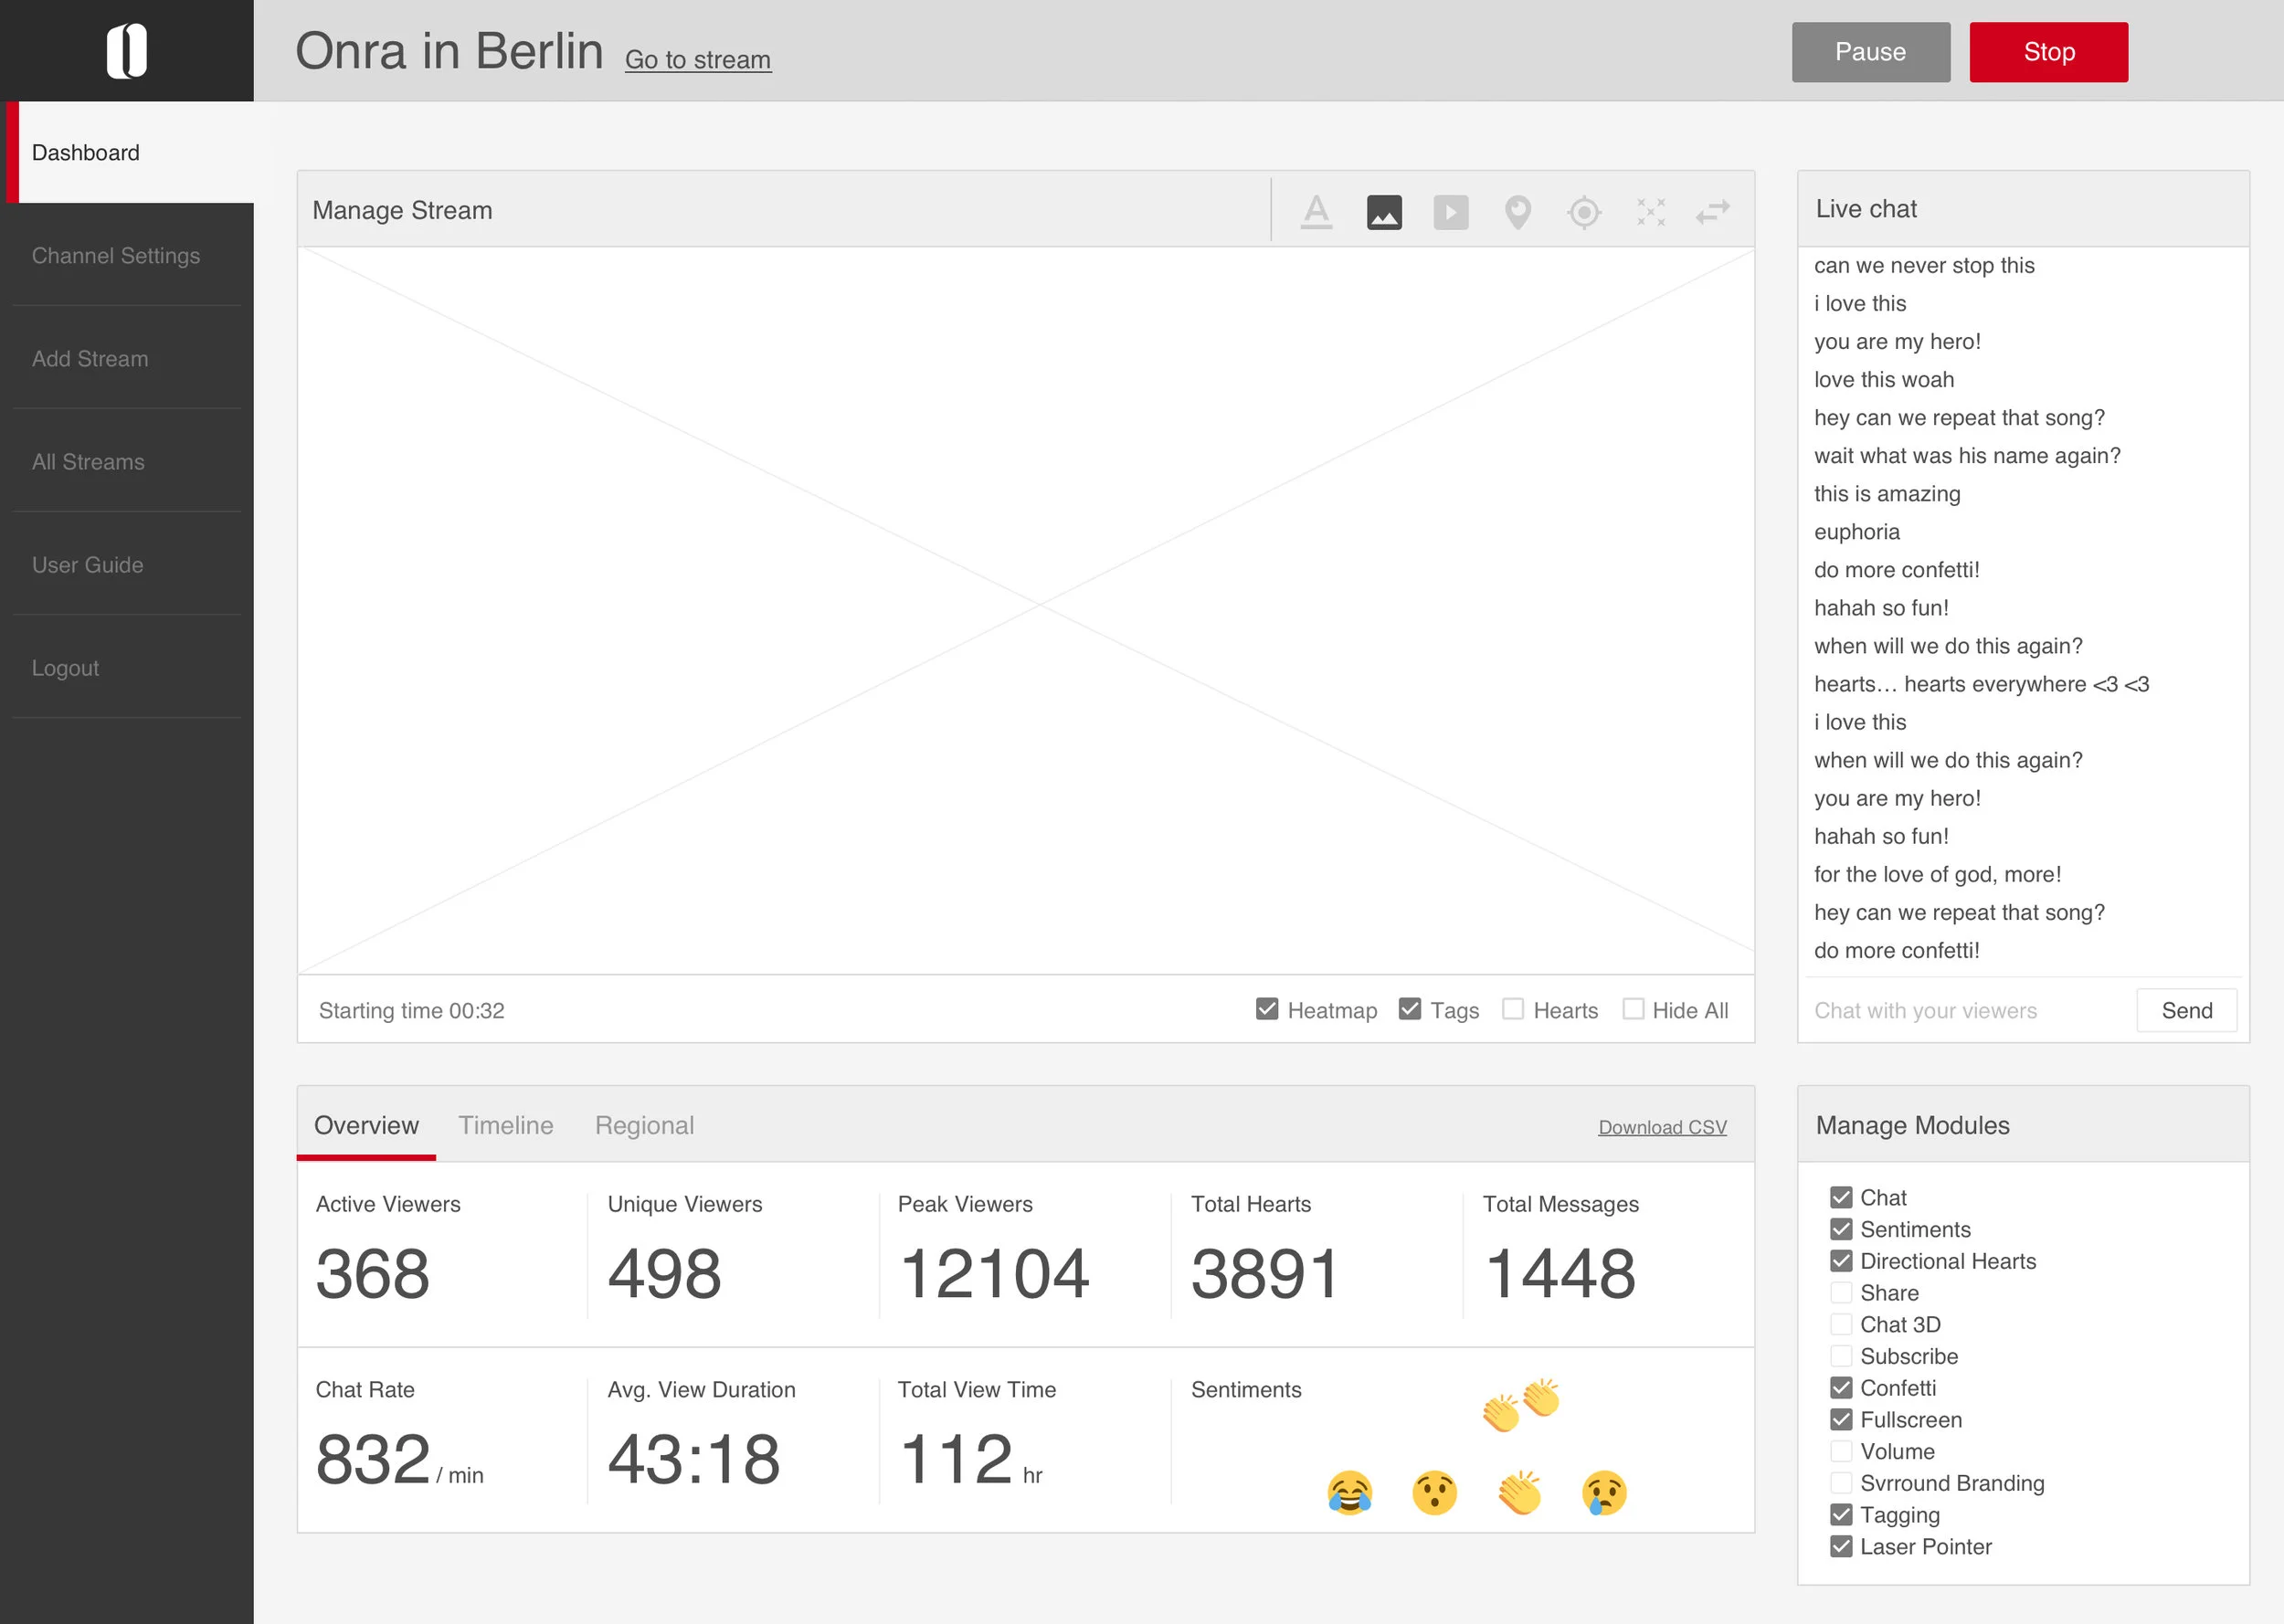2284x1624 pixels.
Task: Click chat message 'this is amazing'
Action: point(1887,493)
